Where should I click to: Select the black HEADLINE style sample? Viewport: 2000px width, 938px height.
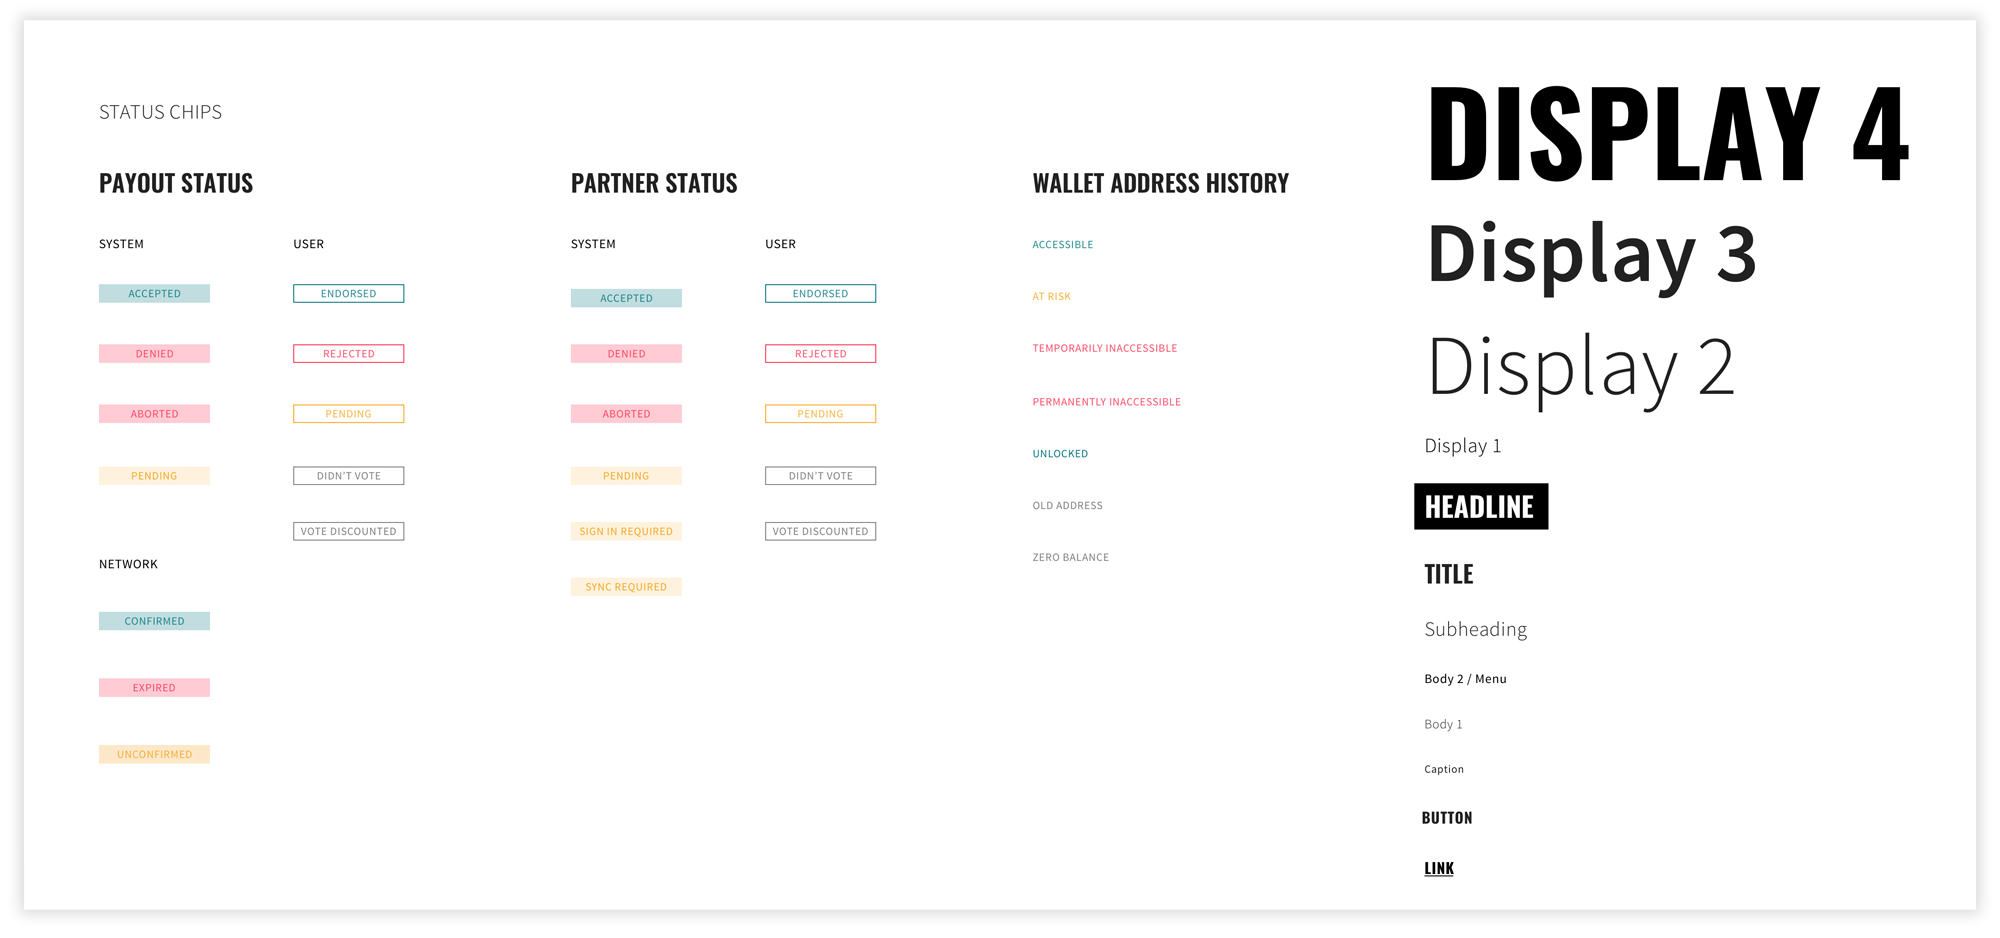(x=1480, y=506)
